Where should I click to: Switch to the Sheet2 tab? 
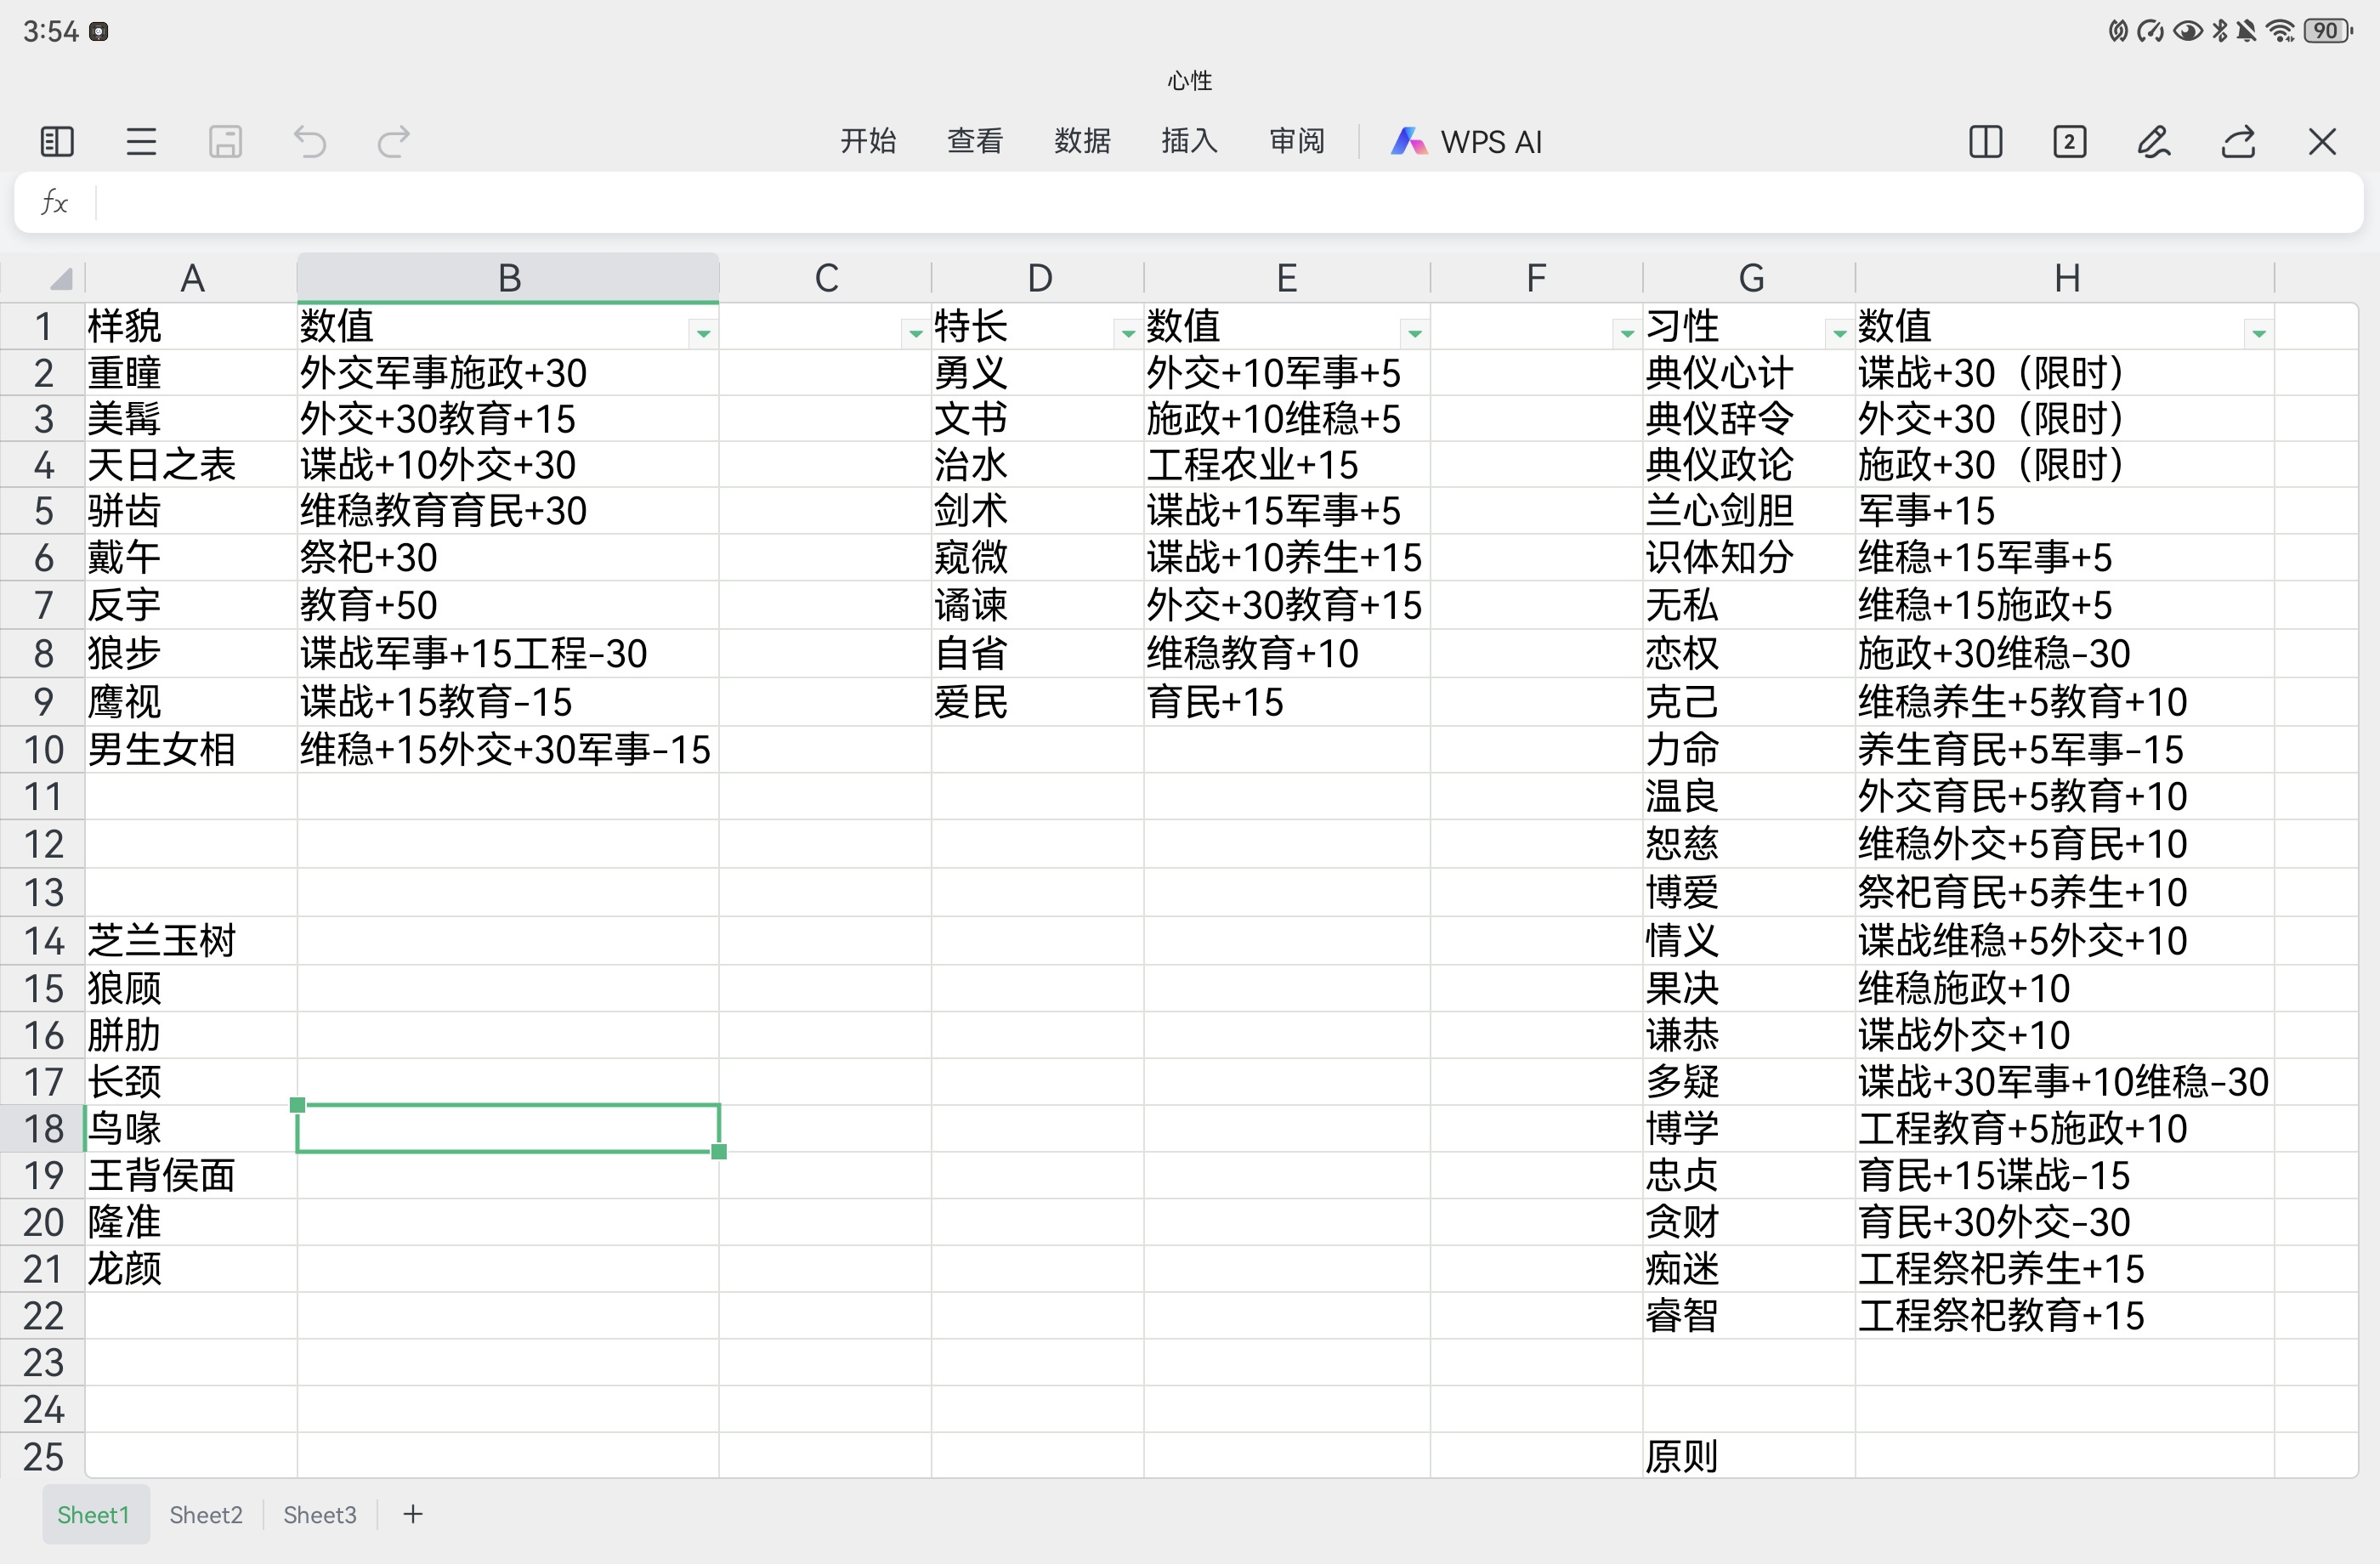206,1514
